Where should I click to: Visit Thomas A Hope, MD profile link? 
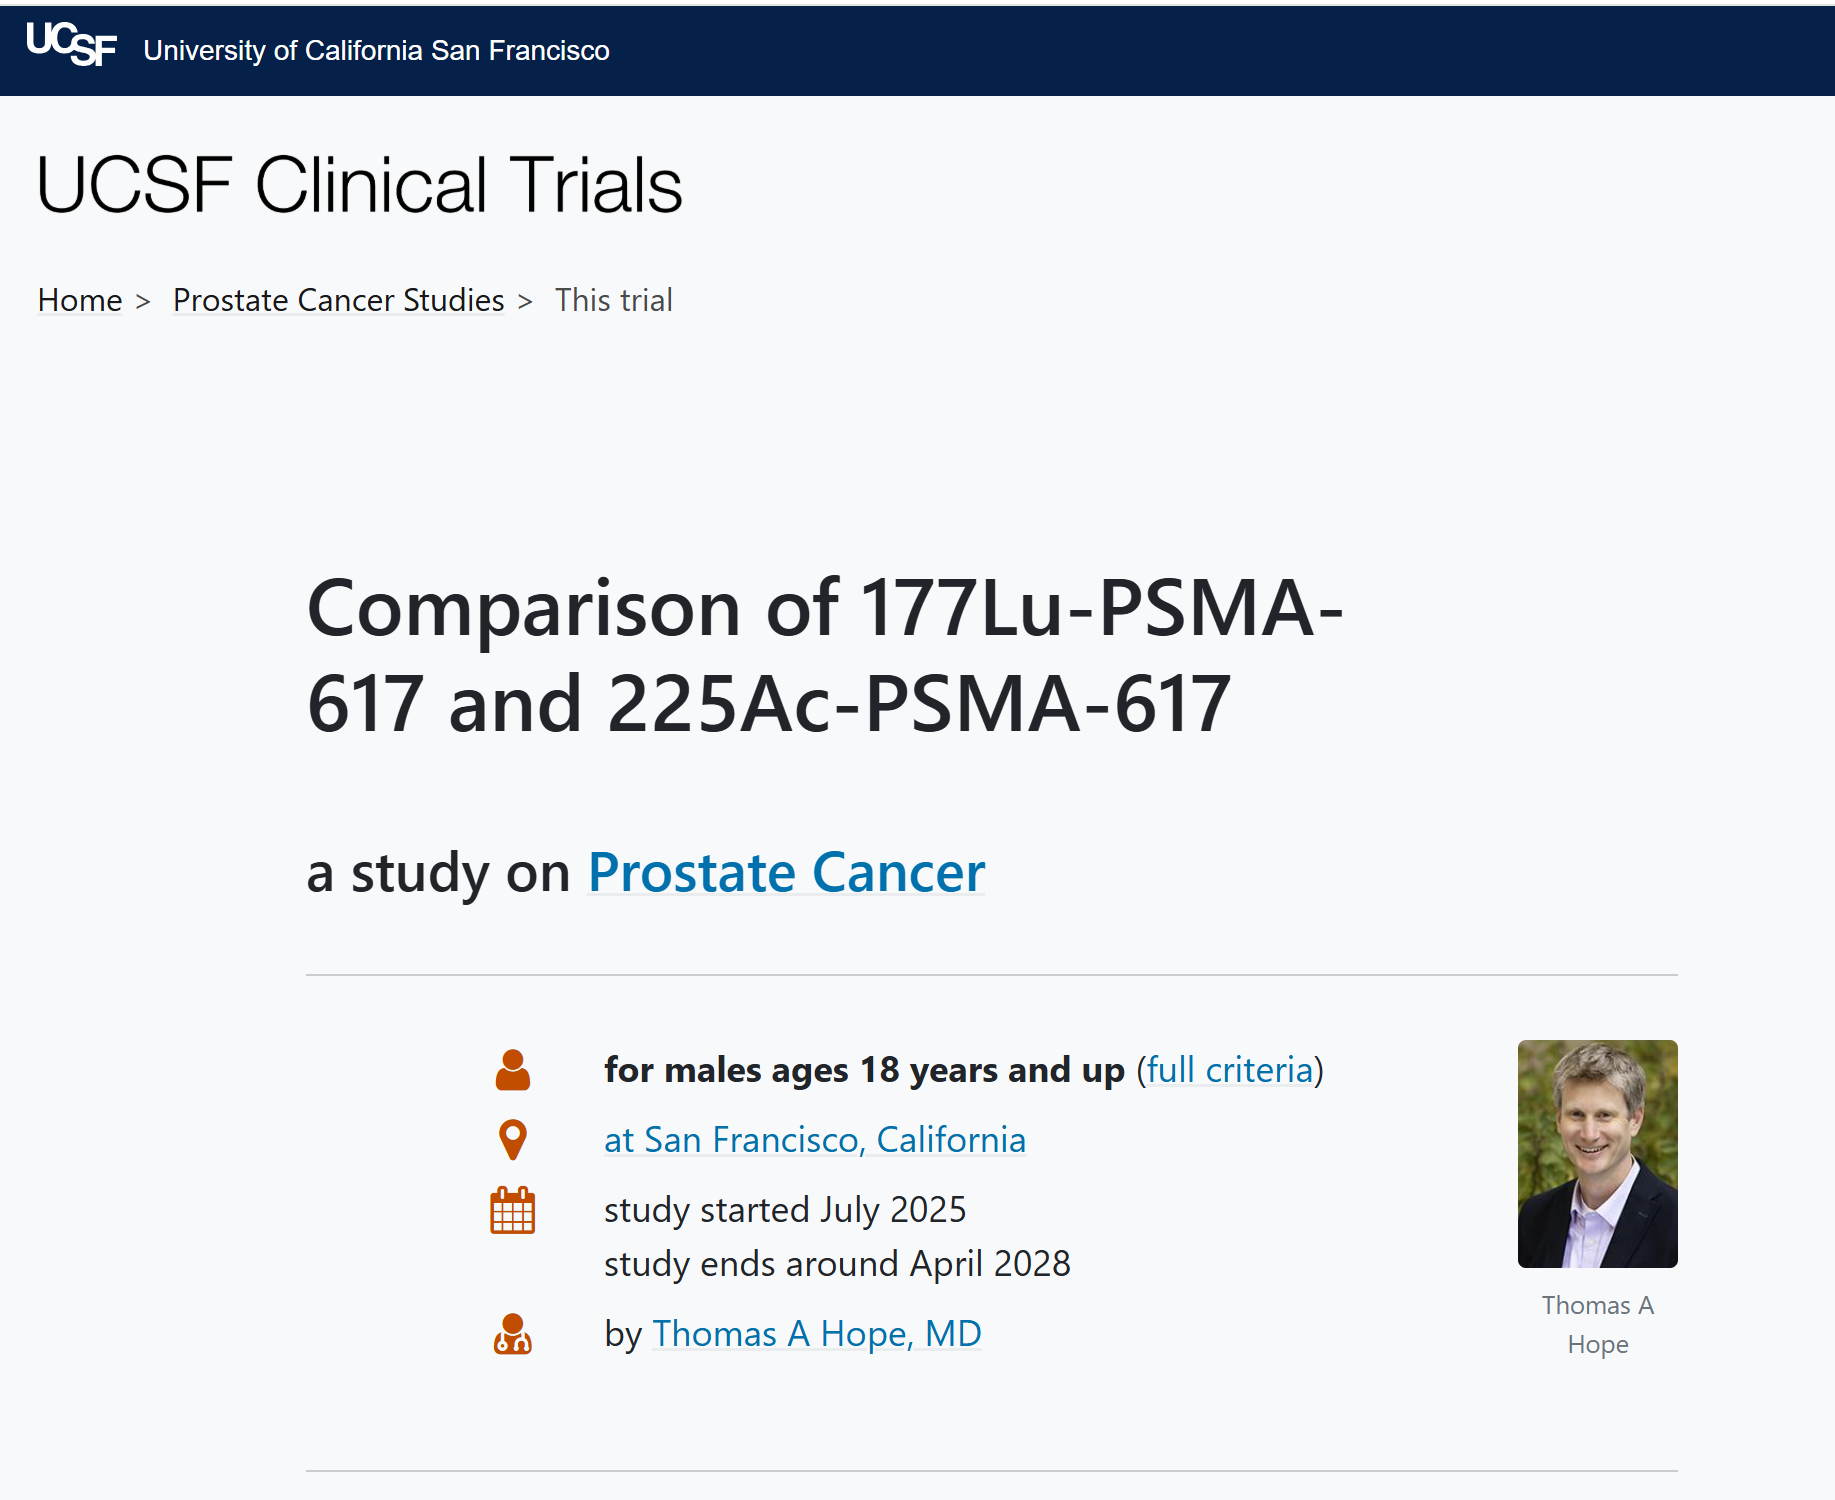[x=816, y=1334]
